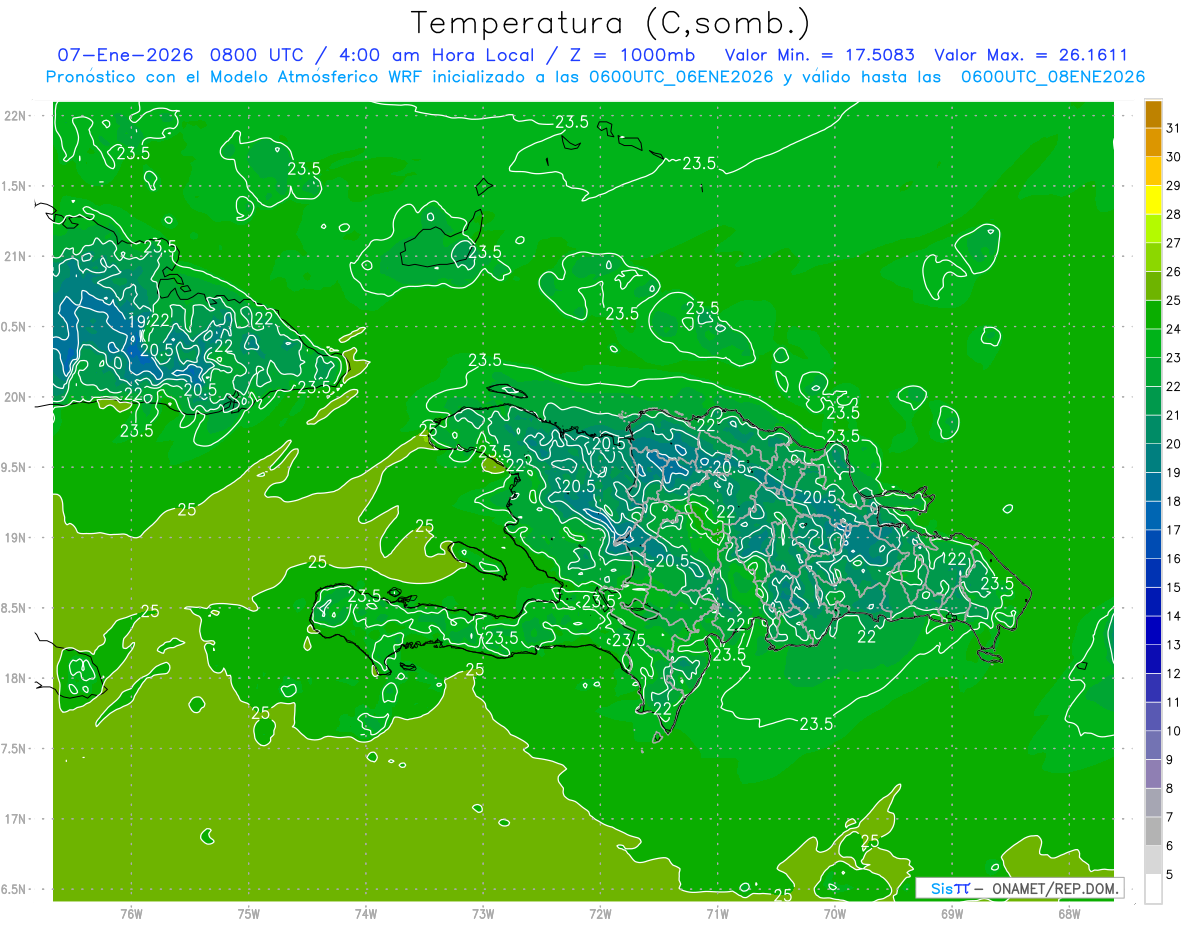
Task: Click the '19N' latitude axis label
Action: [15, 537]
